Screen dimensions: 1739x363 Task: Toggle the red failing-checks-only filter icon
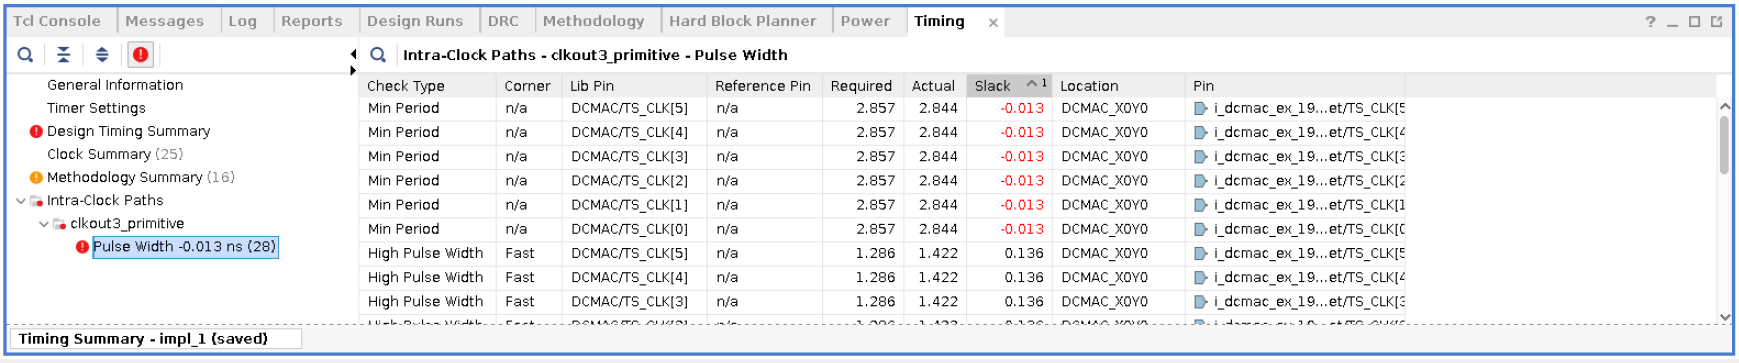pyautogui.click(x=141, y=55)
